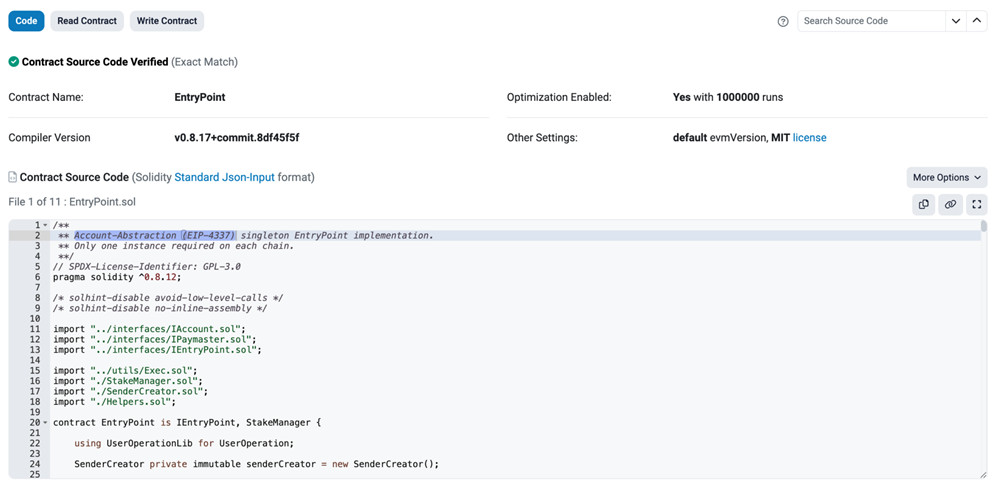Collapse the comment block at line 1
The width and height of the screenshot is (1000, 504).
click(45, 226)
